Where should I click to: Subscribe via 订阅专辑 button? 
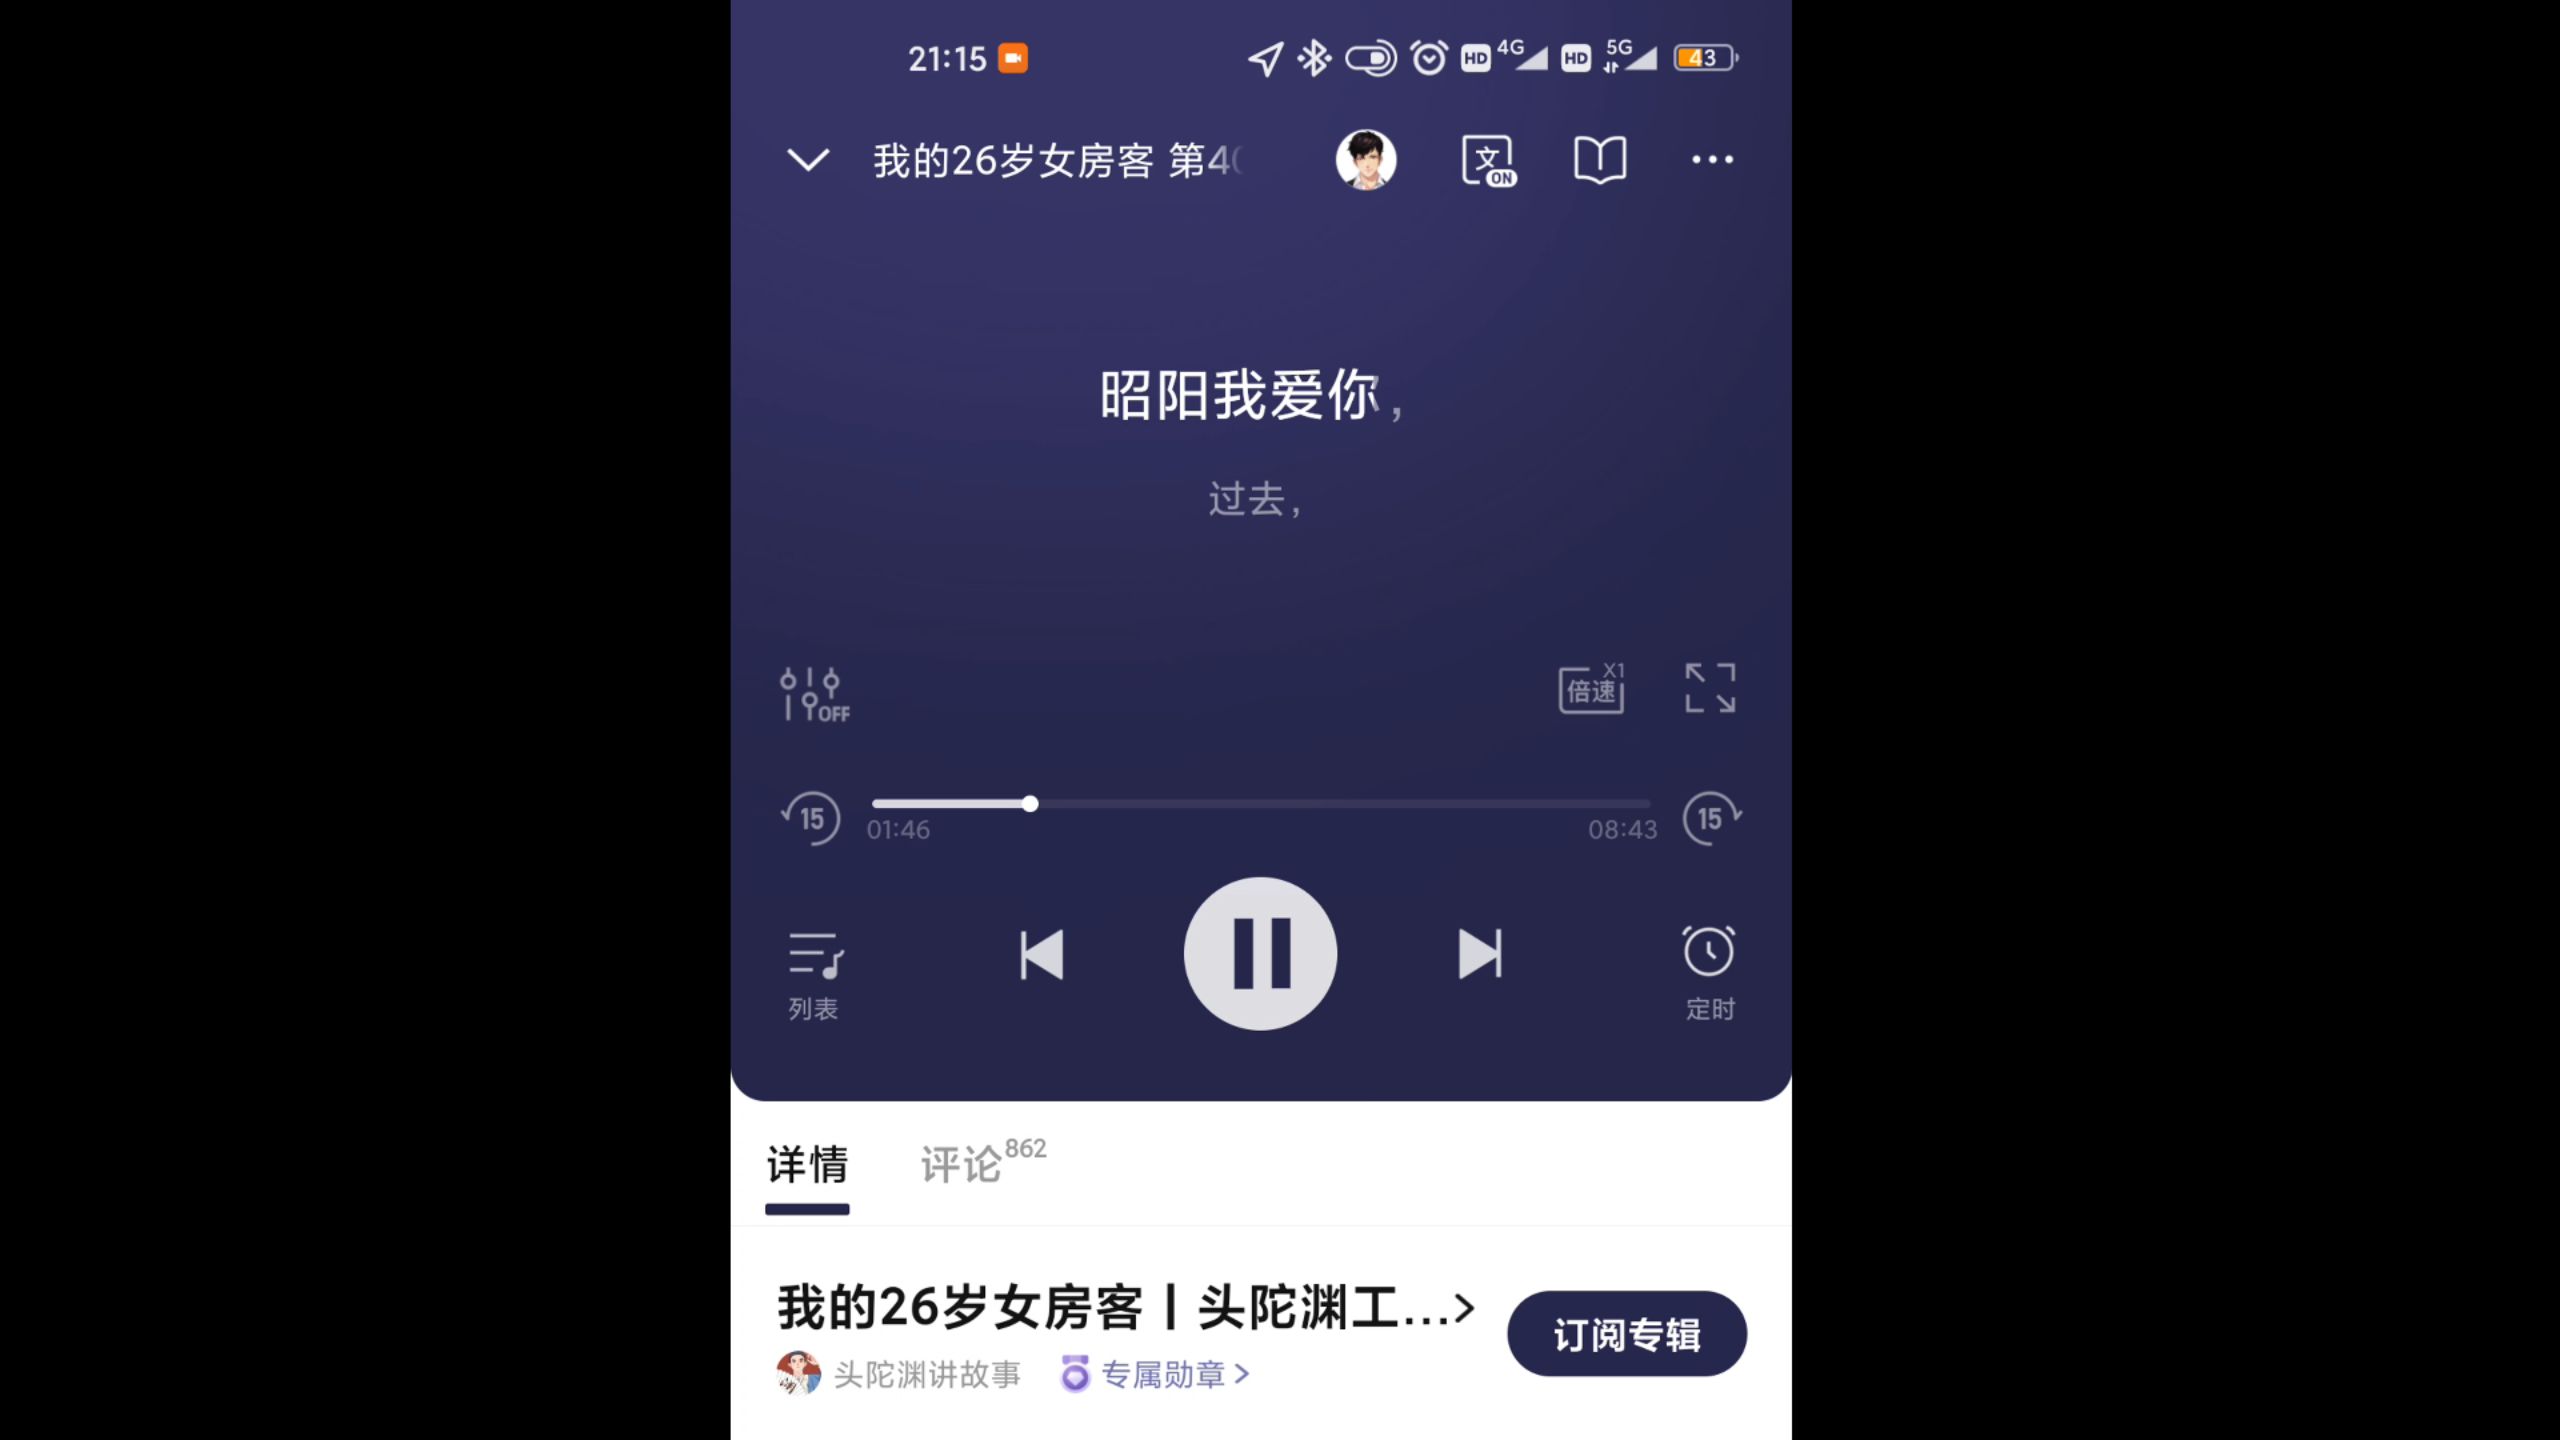(1626, 1335)
